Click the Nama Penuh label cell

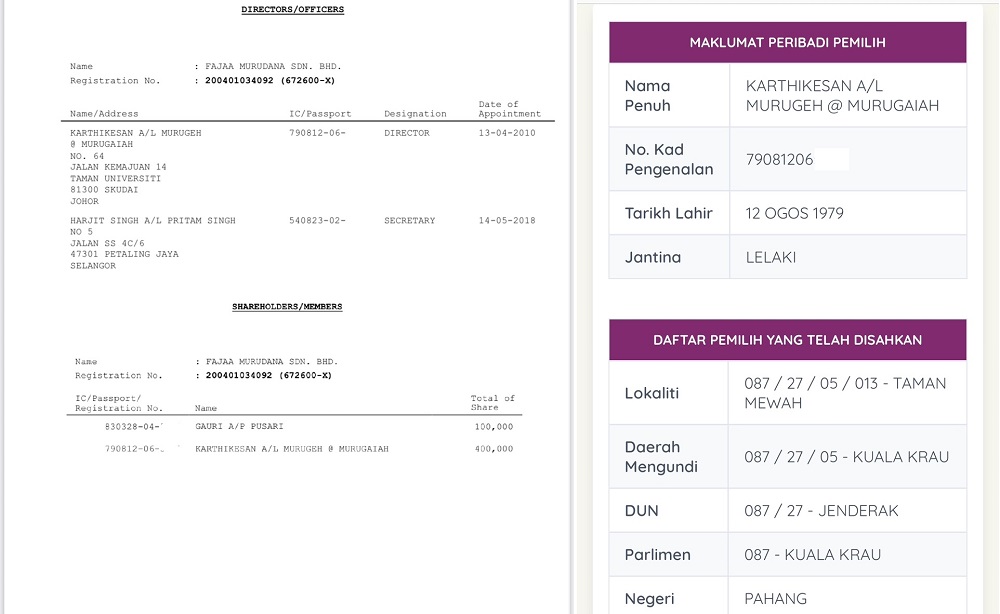point(648,96)
